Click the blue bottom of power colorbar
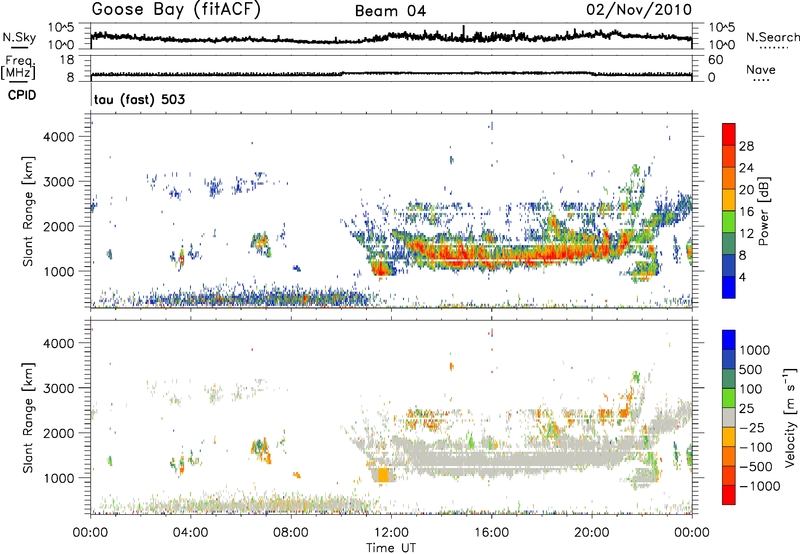 coord(729,287)
